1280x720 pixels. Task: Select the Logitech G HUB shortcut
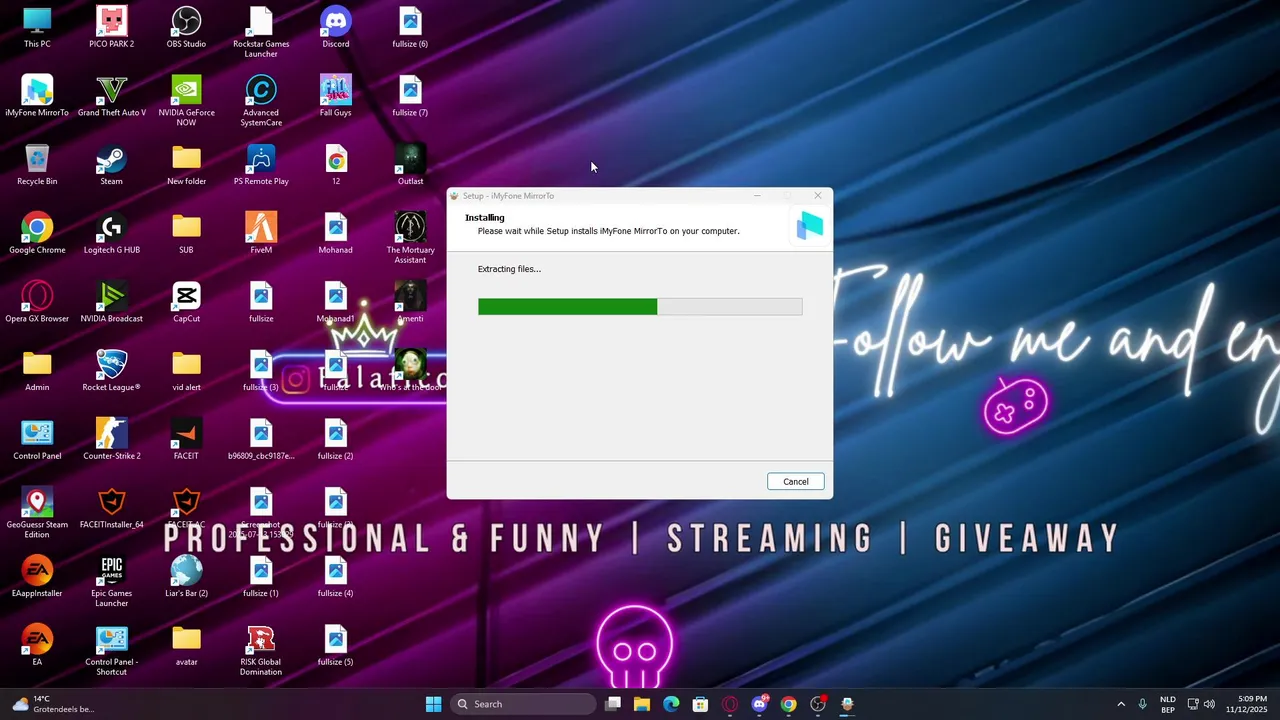point(112,234)
